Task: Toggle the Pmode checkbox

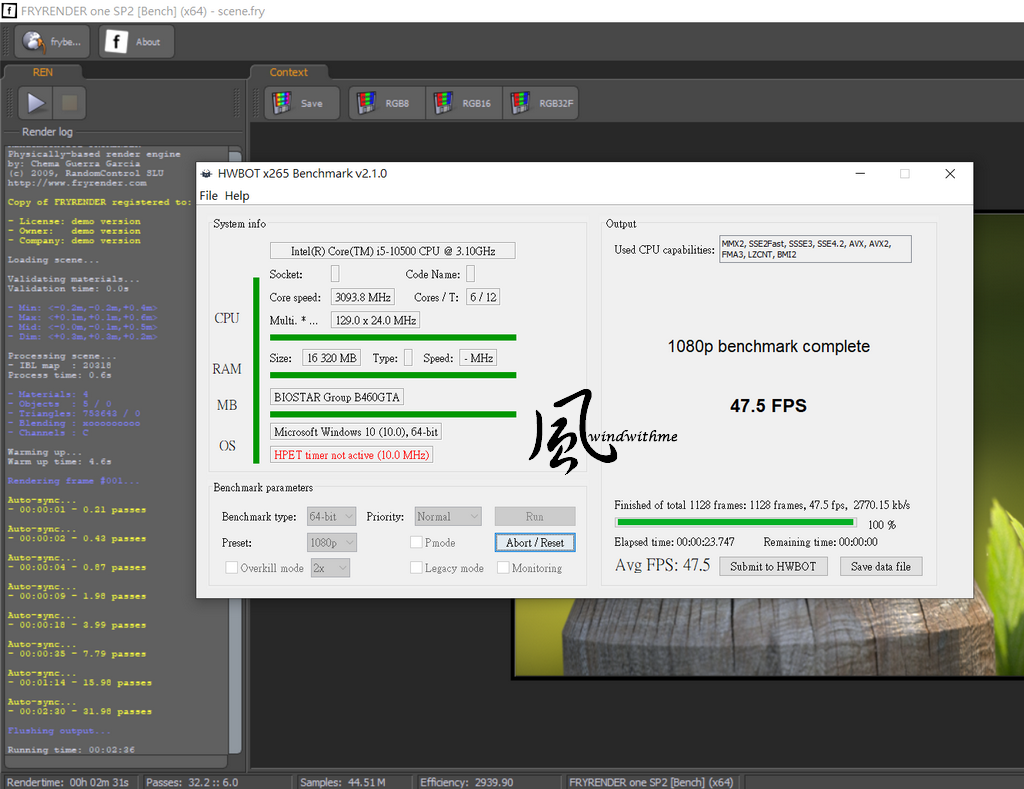Action: pos(416,542)
